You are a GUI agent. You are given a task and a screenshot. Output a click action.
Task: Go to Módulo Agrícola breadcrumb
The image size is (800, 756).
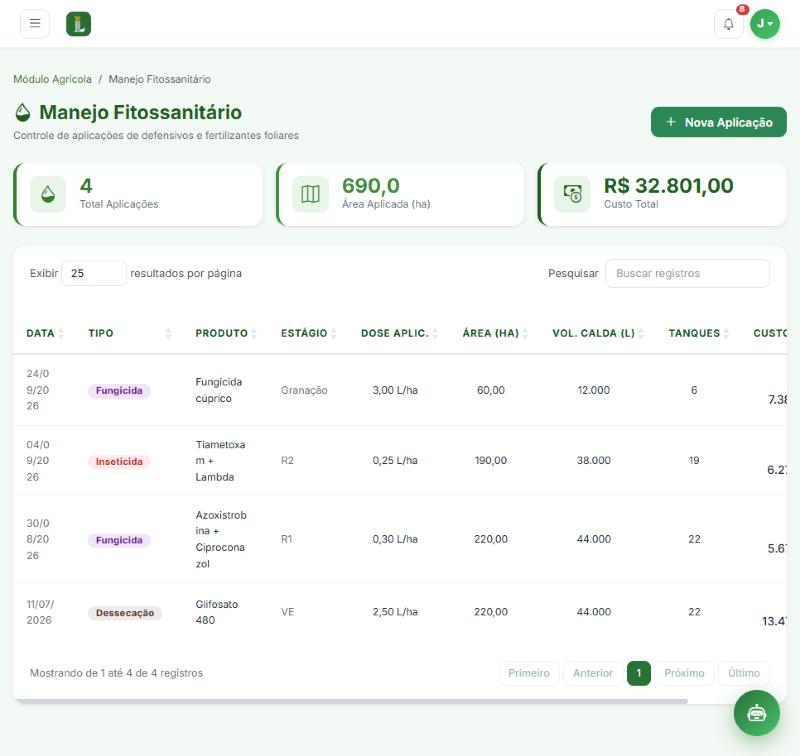click(x=53, y=79)
